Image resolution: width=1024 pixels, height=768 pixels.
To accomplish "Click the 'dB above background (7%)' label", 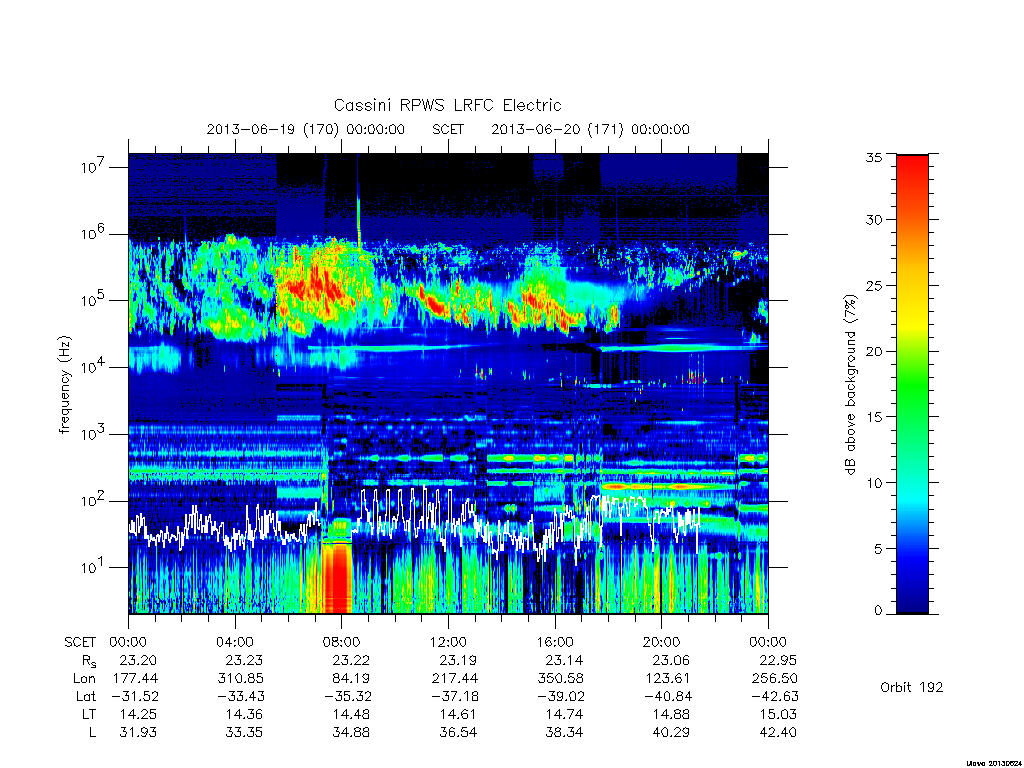I will click(850, 385).
